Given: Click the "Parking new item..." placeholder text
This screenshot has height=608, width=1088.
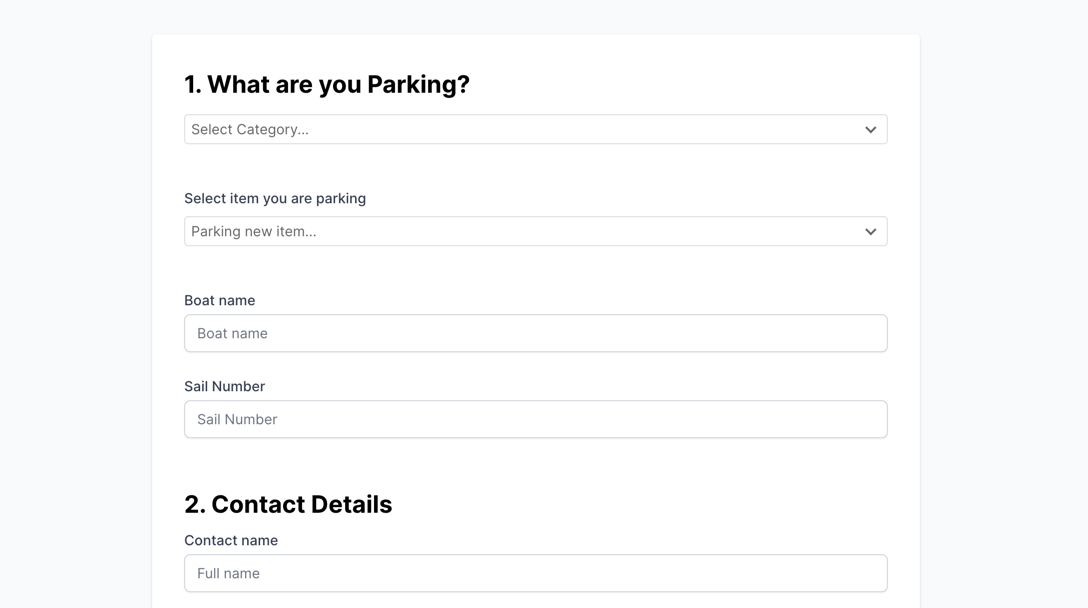Looking at the screenshot, I should [x=254, y=232].
